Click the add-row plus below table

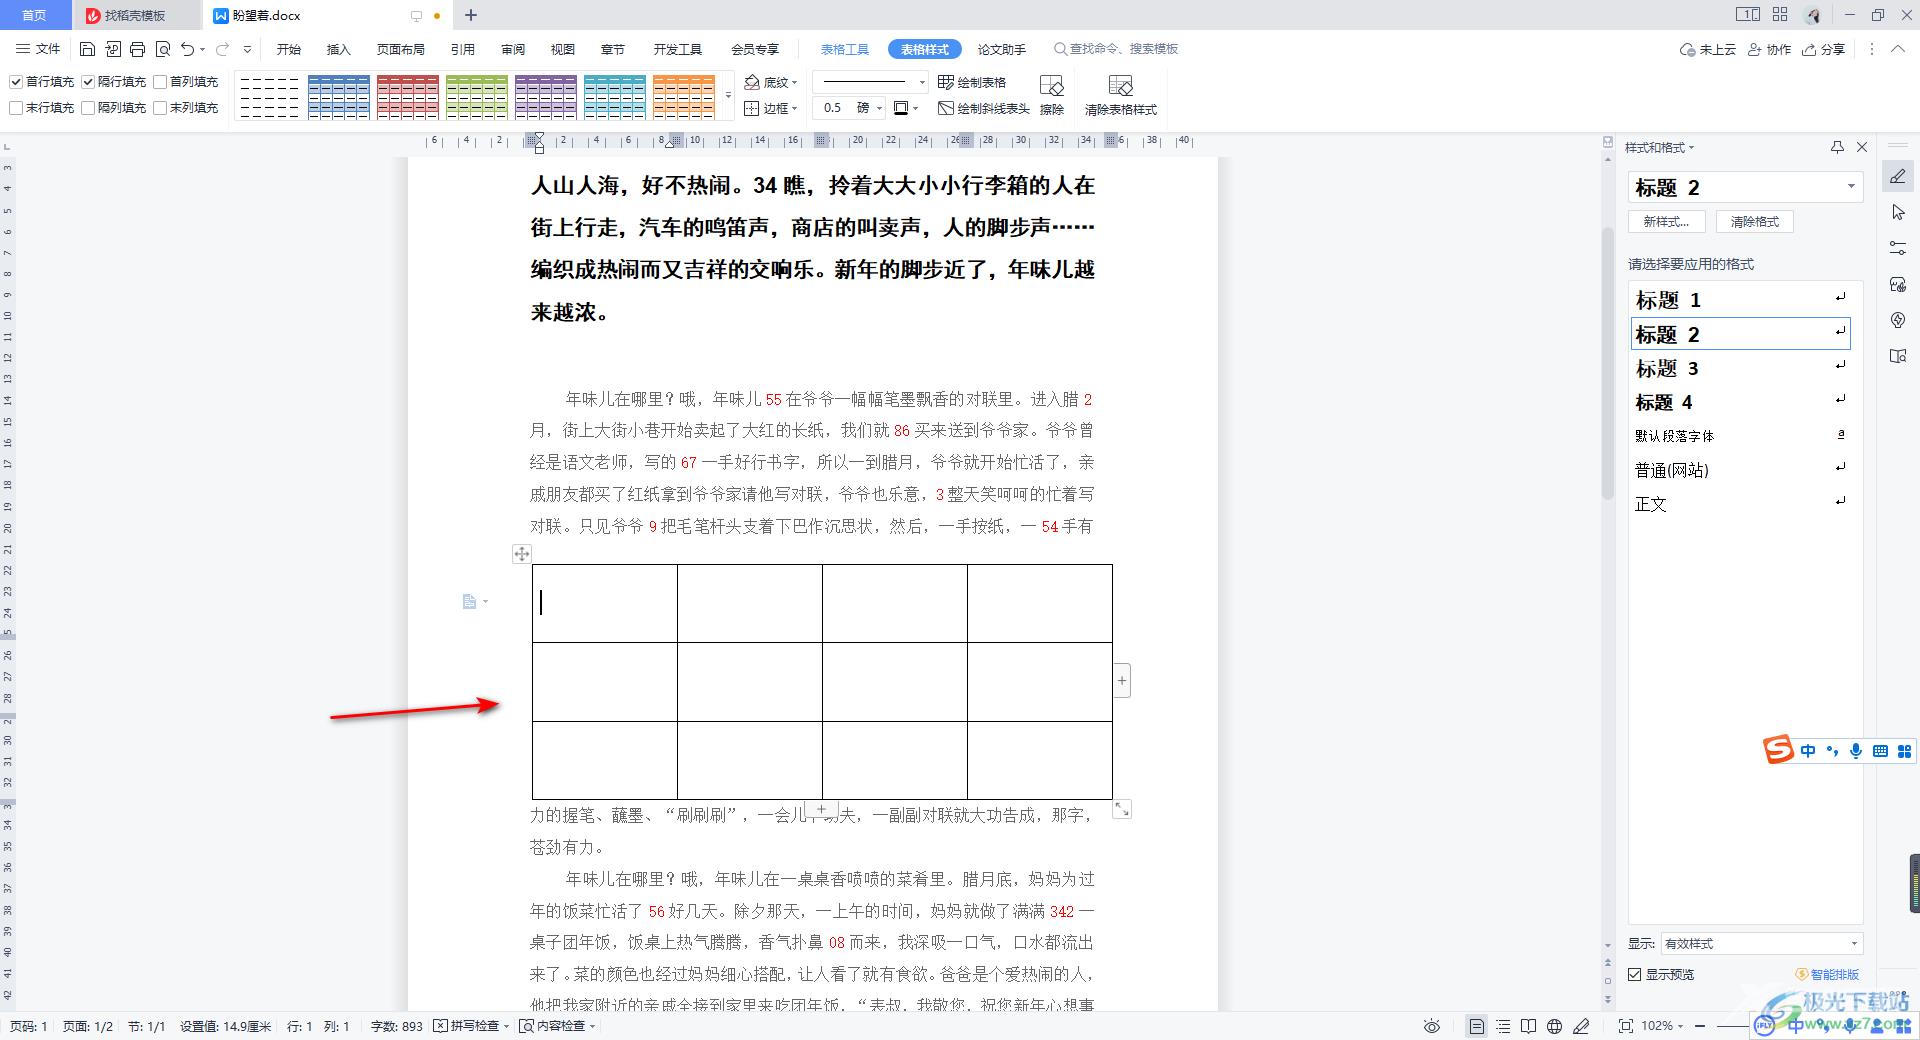[821, 808]
